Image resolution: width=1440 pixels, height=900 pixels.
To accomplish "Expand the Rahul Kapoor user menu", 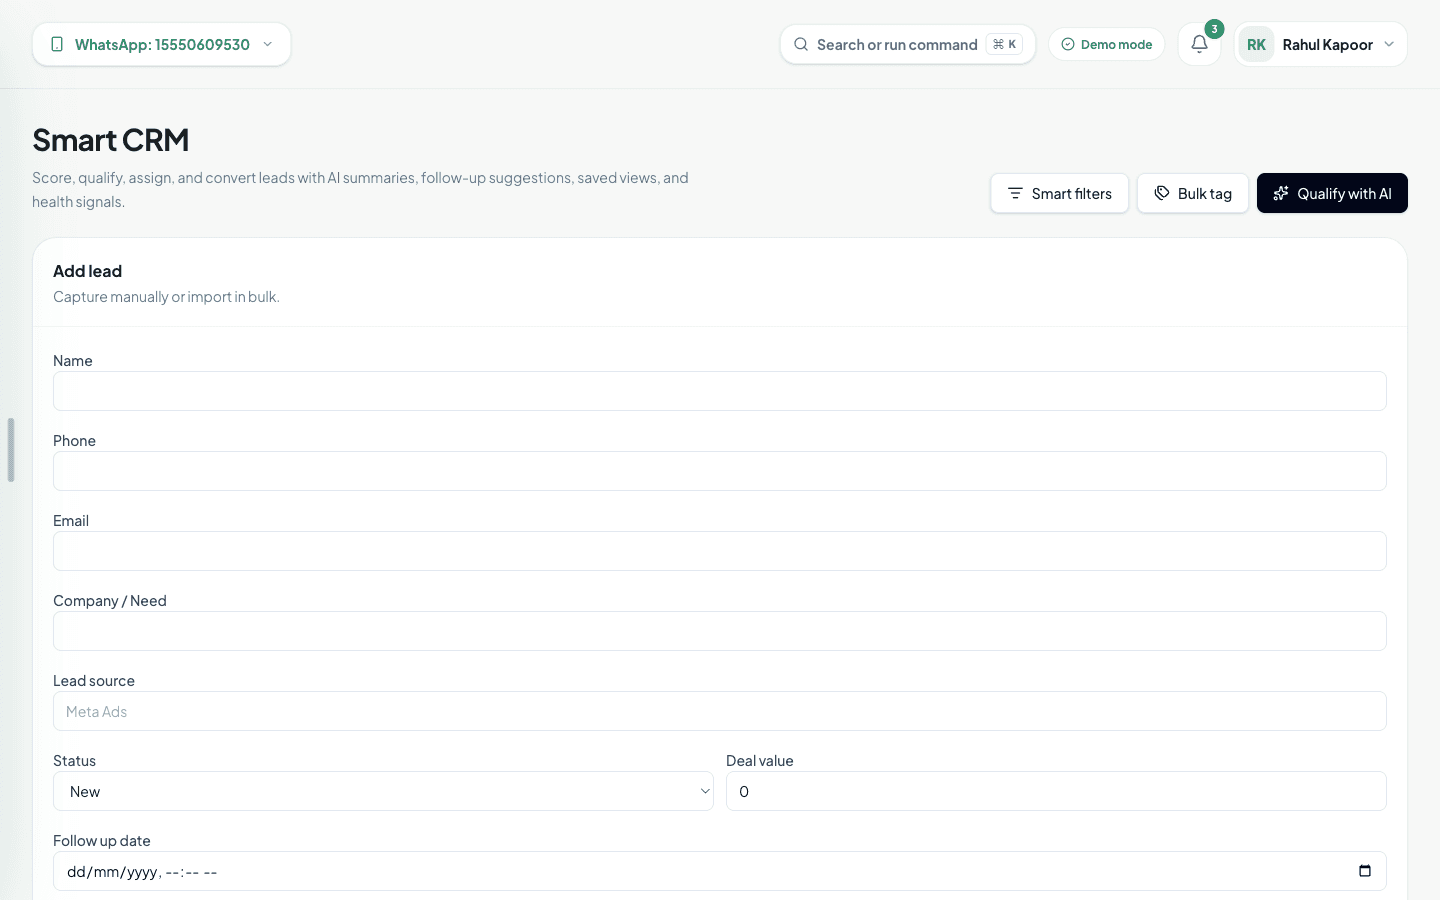I will pyautogui.click(x=1321, y=44).
